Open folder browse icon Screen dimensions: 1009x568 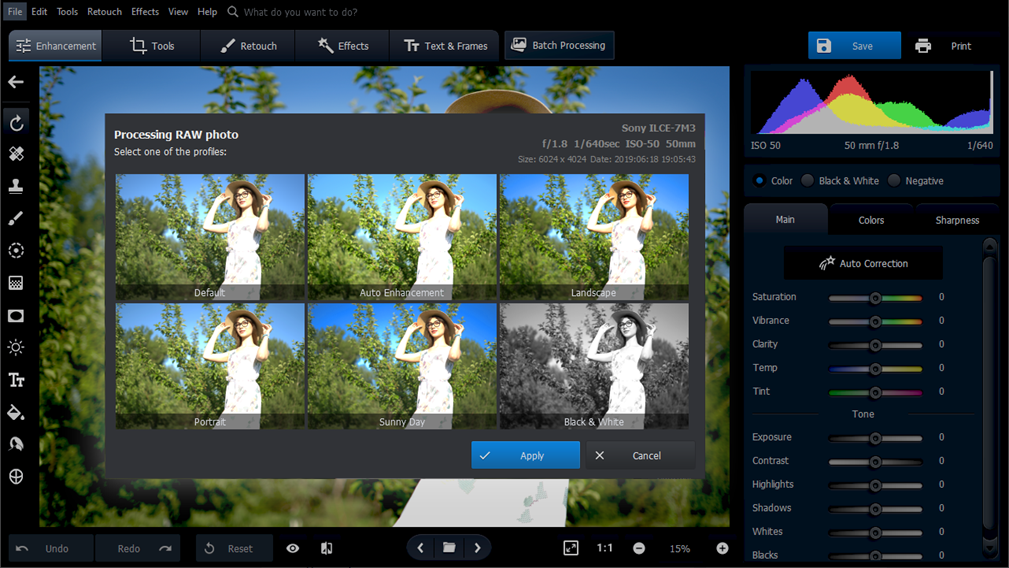tap(449, 548)
